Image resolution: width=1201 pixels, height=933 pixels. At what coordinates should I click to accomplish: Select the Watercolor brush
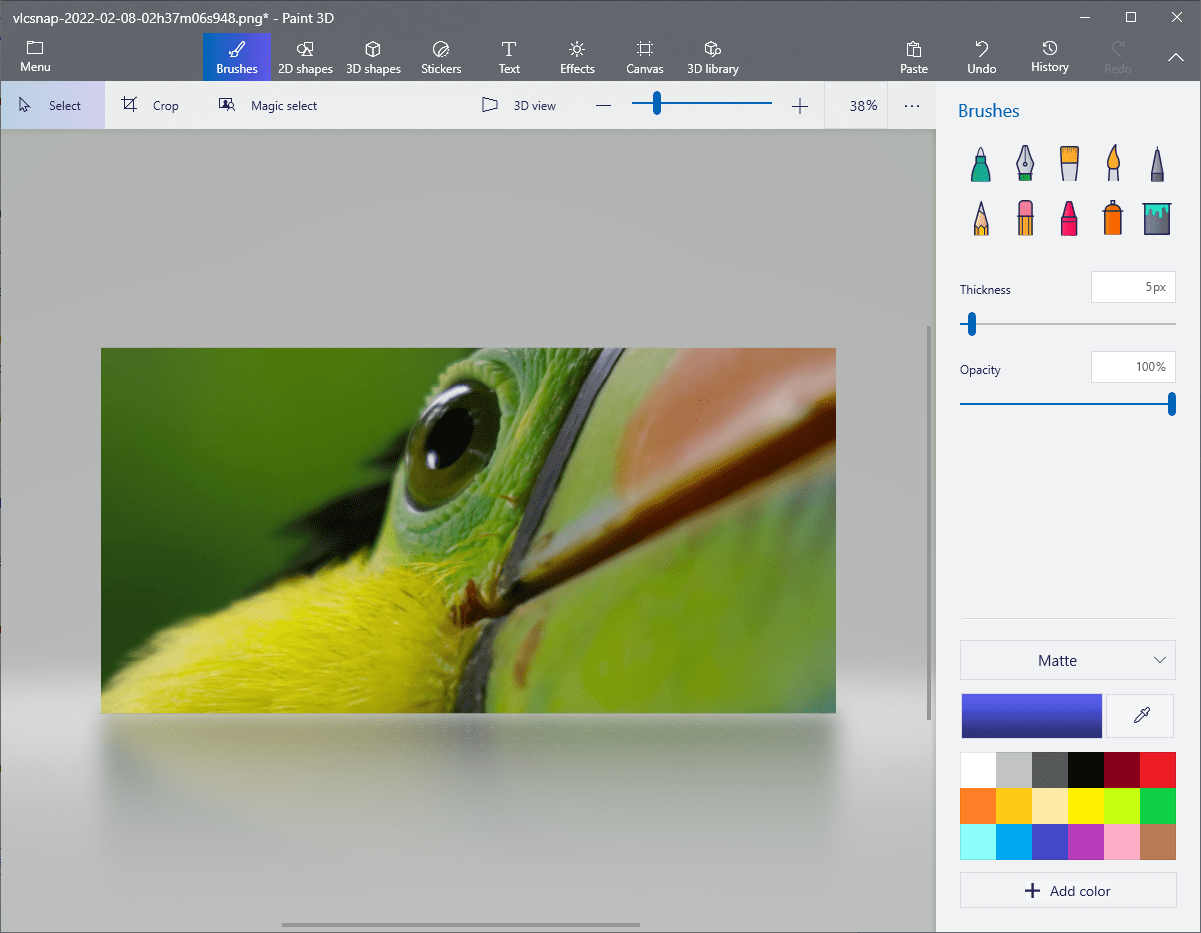[x=1113, y=164]
